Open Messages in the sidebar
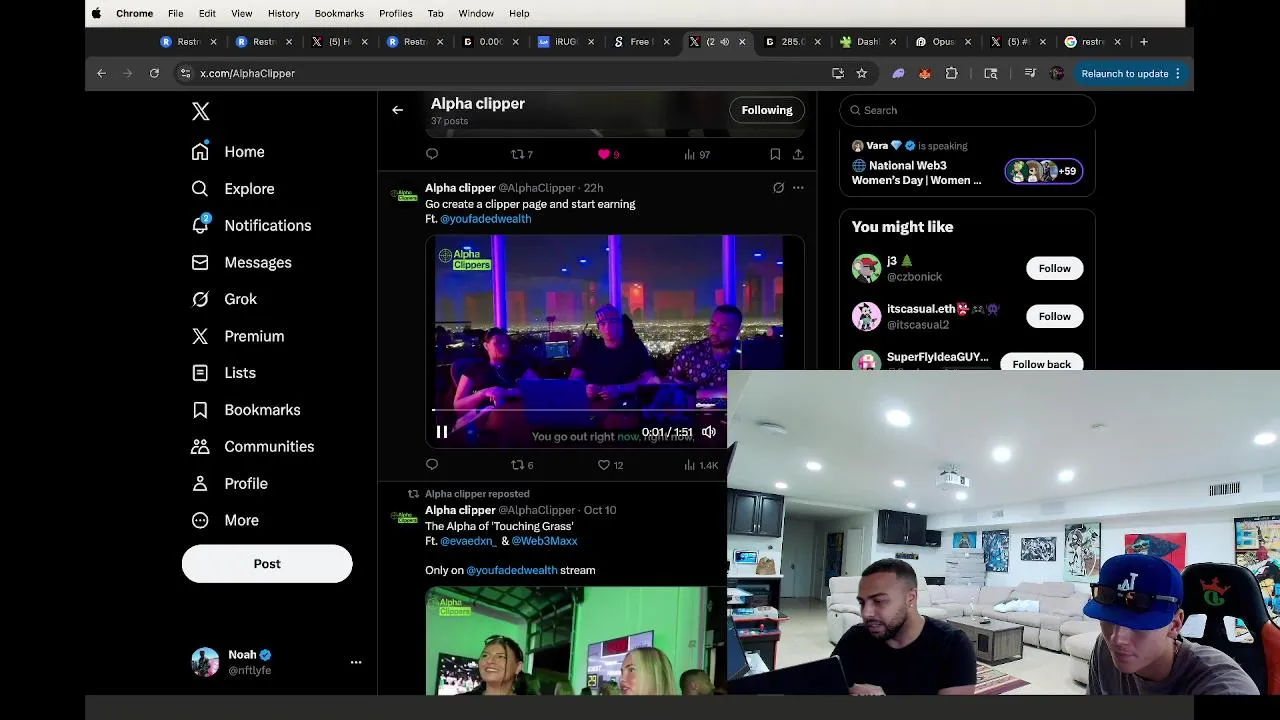The image size is (1280, 720). [x=241, y=262]
